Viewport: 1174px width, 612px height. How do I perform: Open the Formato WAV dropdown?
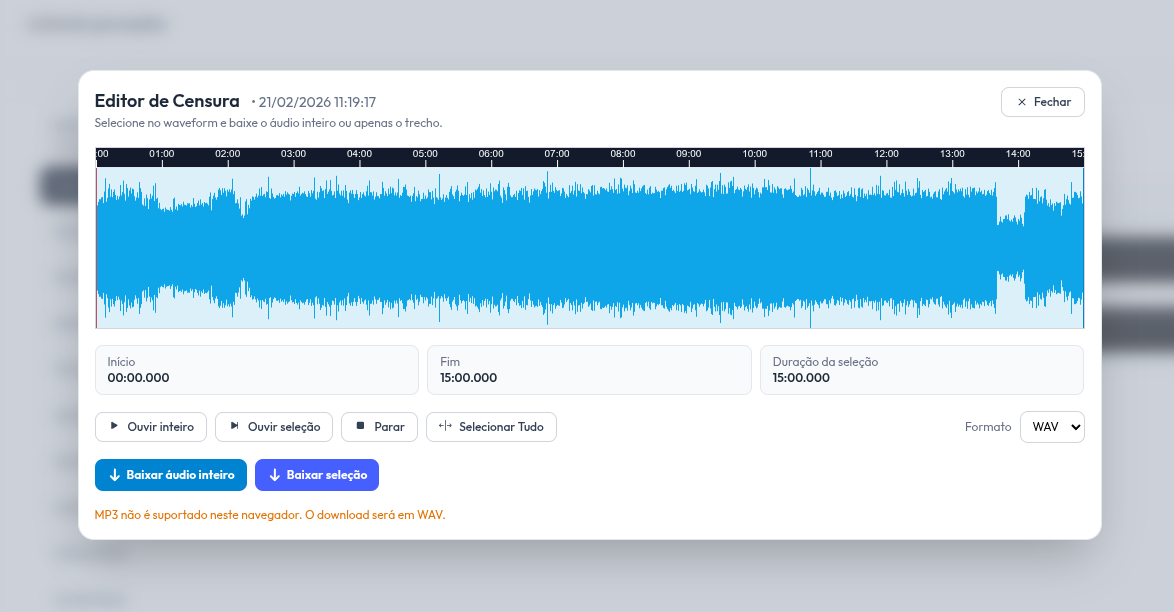(1052, 427)
